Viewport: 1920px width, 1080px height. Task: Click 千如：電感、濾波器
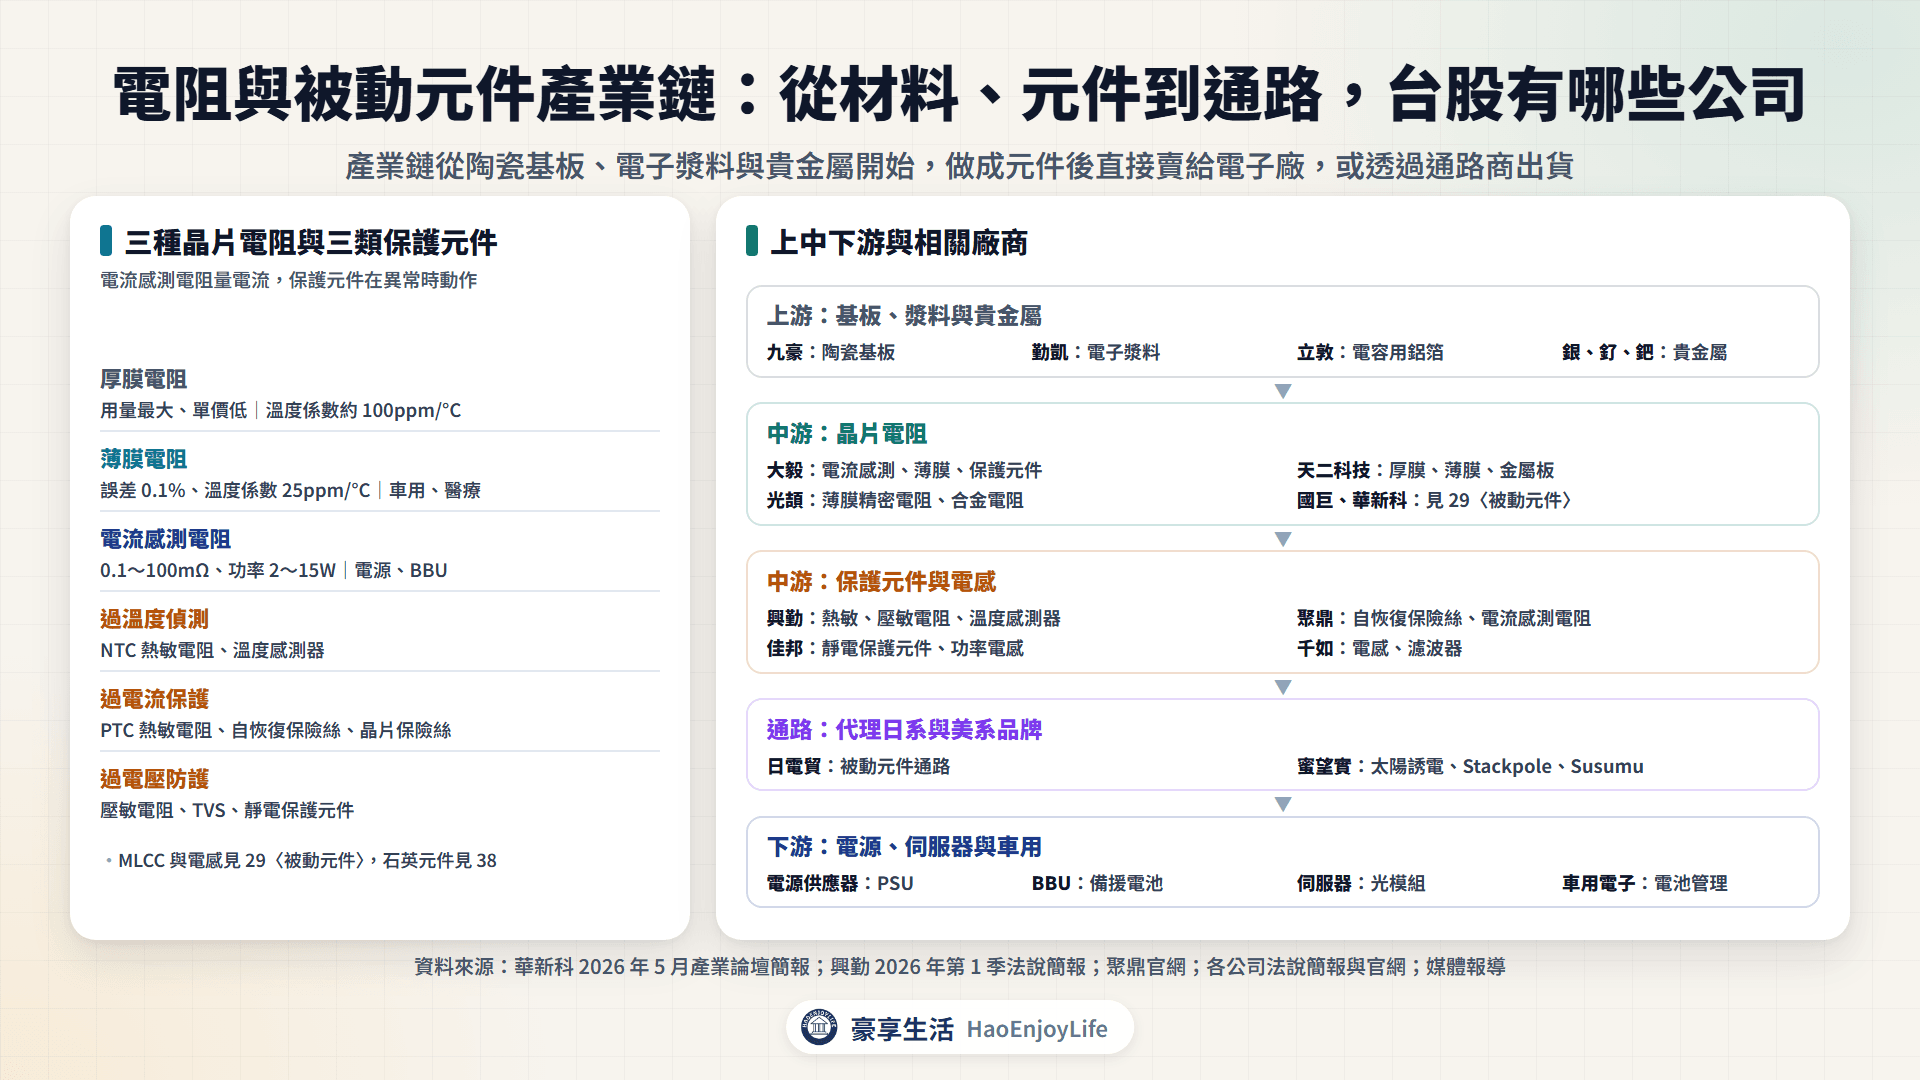(x=1380, y=648)
